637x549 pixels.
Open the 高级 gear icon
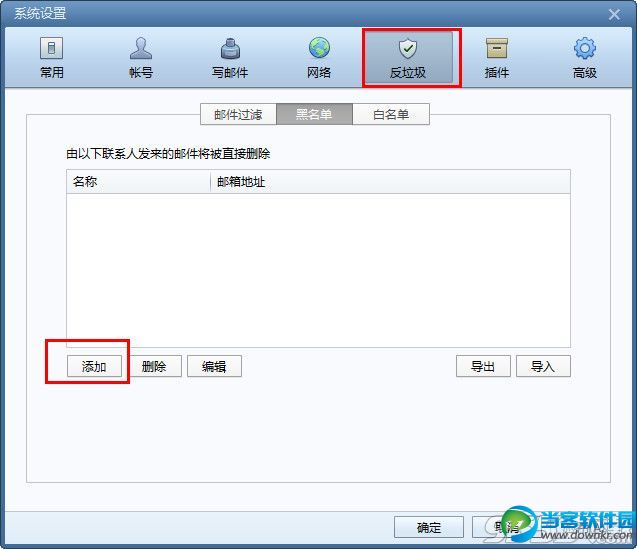pos(585,48)
